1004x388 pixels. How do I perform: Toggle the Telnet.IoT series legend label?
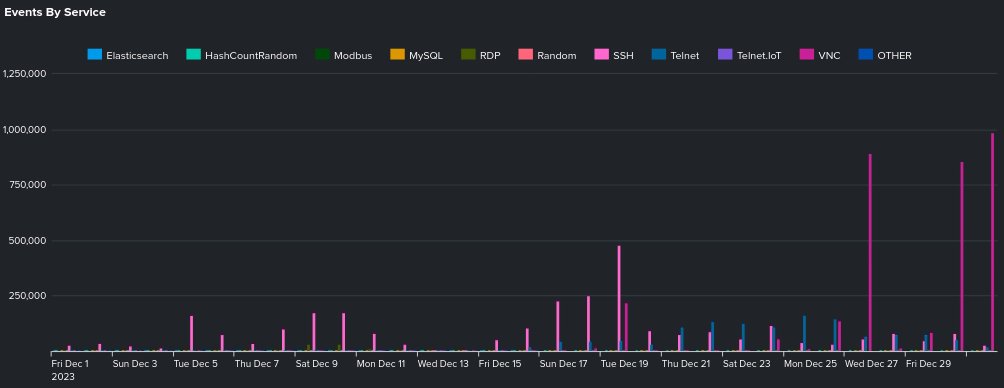759,56
